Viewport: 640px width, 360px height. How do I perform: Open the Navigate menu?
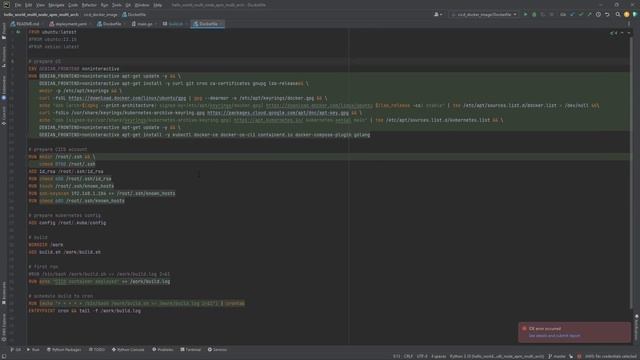(x=56, y=5)
